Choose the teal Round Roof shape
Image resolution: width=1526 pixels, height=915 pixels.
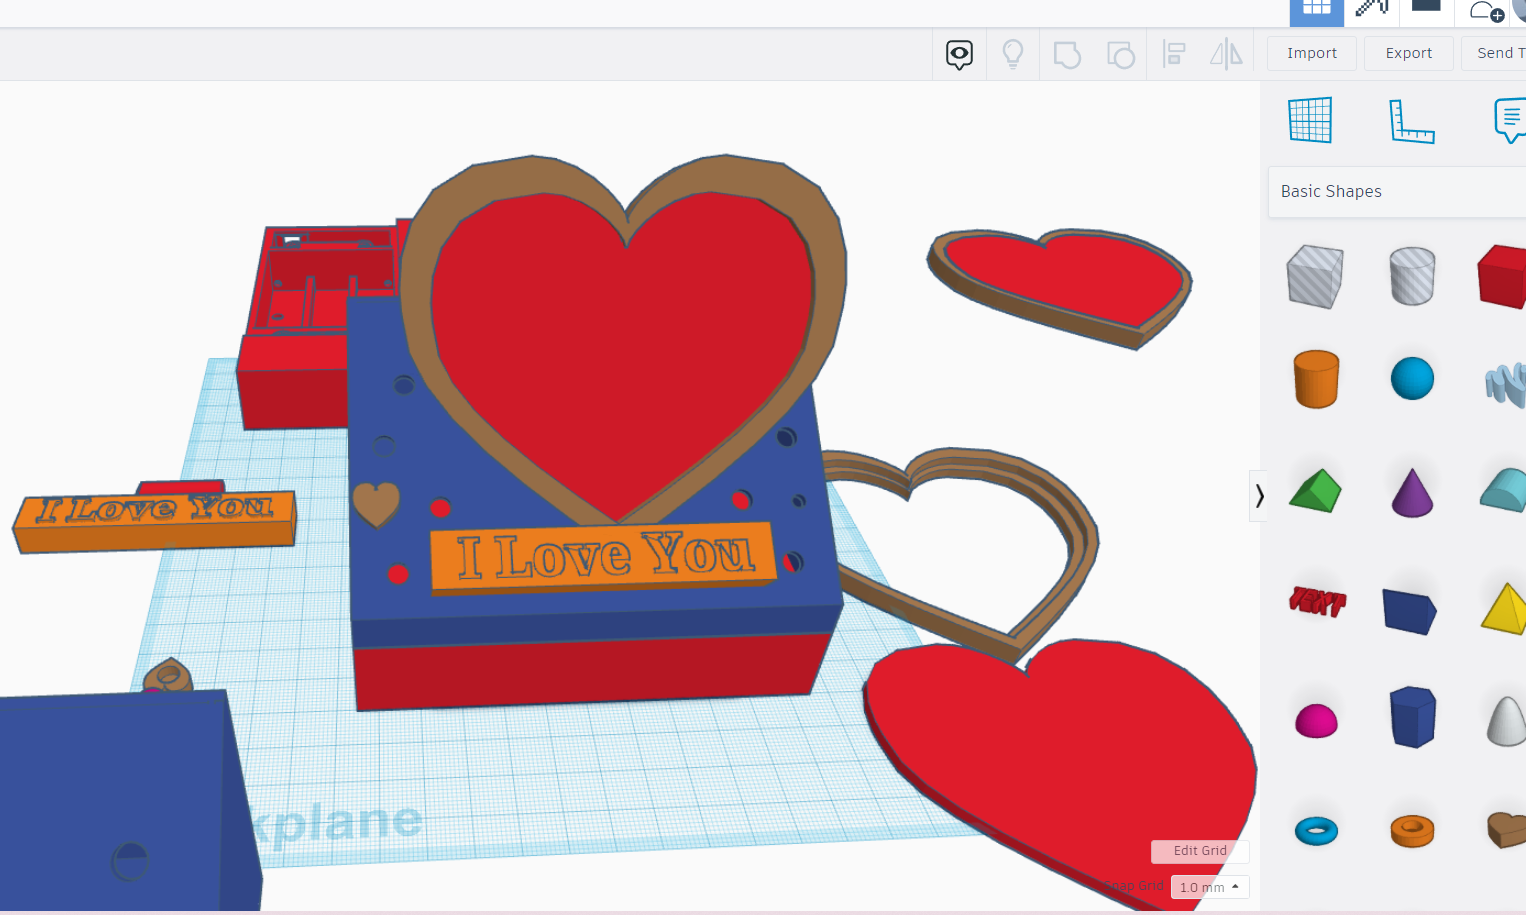[1503, 490]
